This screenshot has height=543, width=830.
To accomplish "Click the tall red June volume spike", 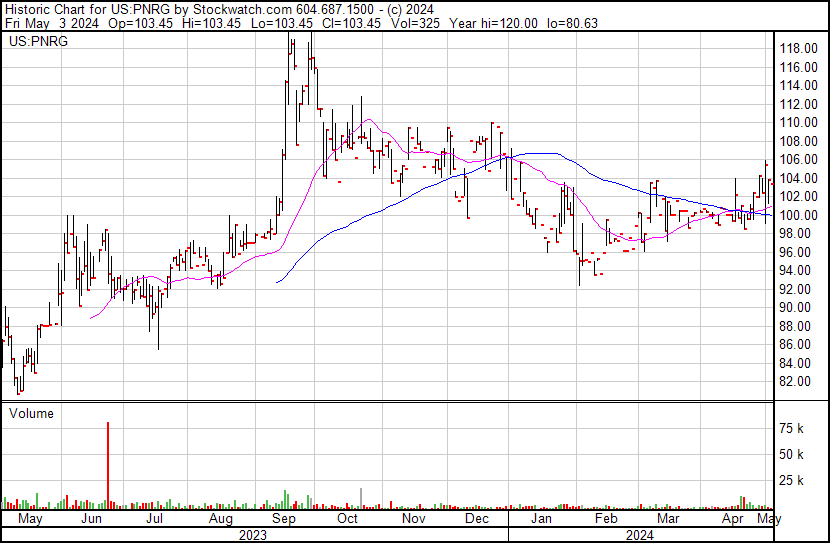I will pyautogui.click(x=108, y=466).
